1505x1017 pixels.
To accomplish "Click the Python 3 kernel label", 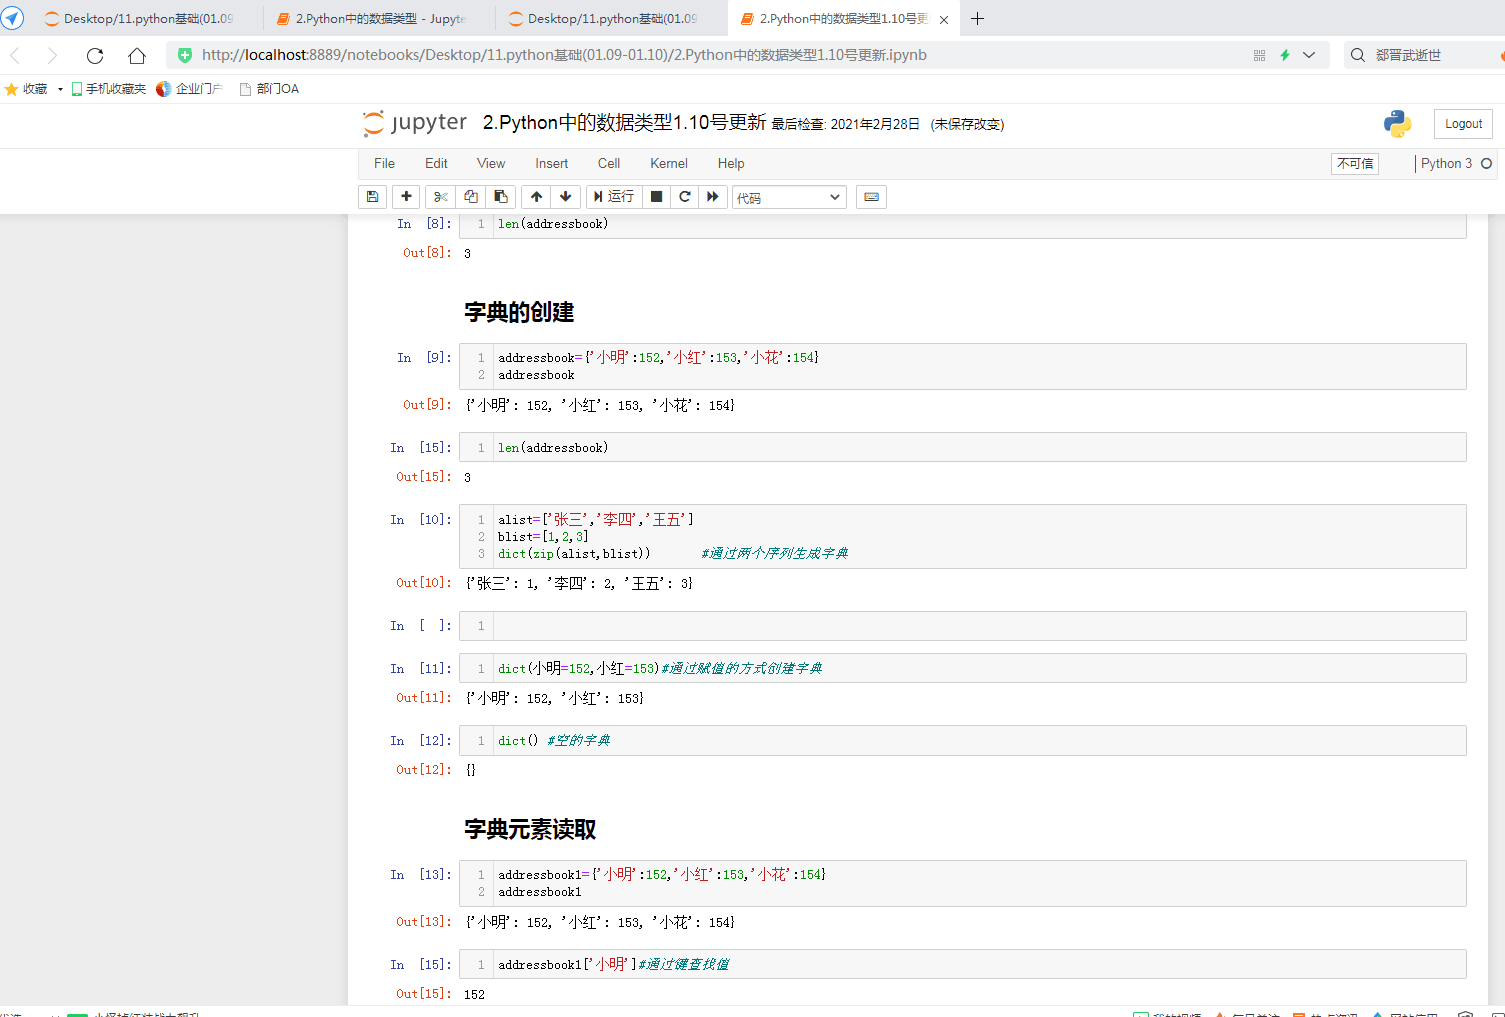I will [1446, 163].
